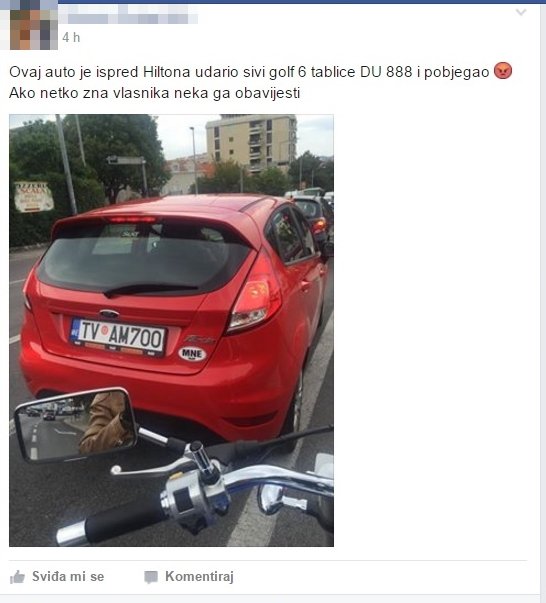Click the motorcycle mirror in the photo
546x603 pixels.
(x=76, y=424)
